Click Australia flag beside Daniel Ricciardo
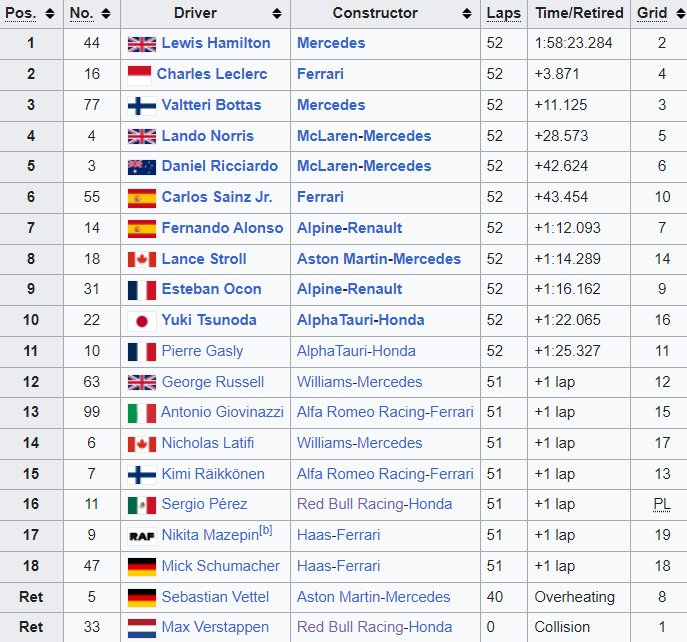Screen dimensions: 687x642 pyautogui.click(x=142, y=167)
